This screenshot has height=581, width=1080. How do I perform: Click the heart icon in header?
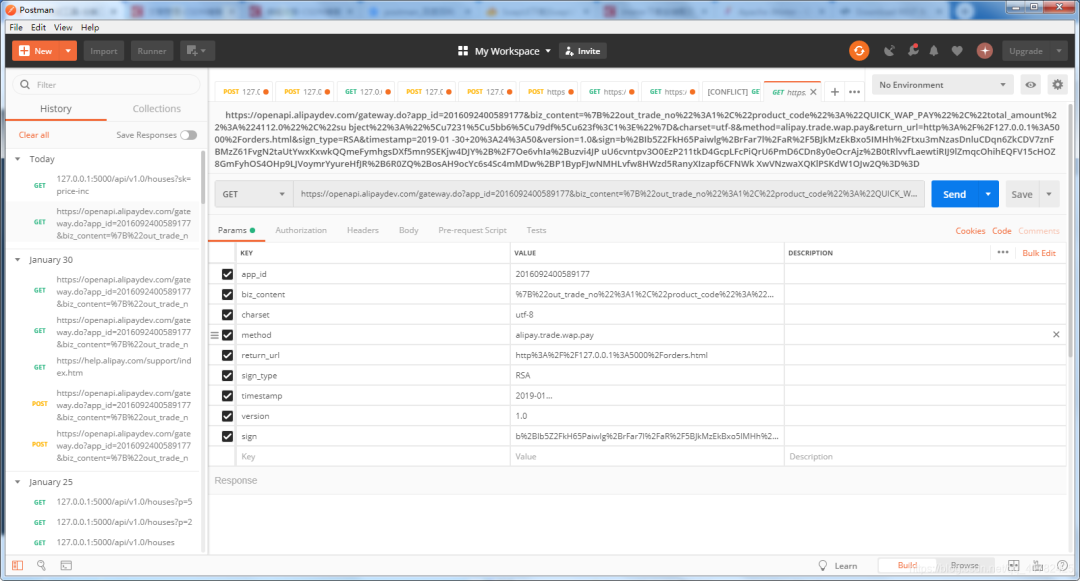[957, 51]
